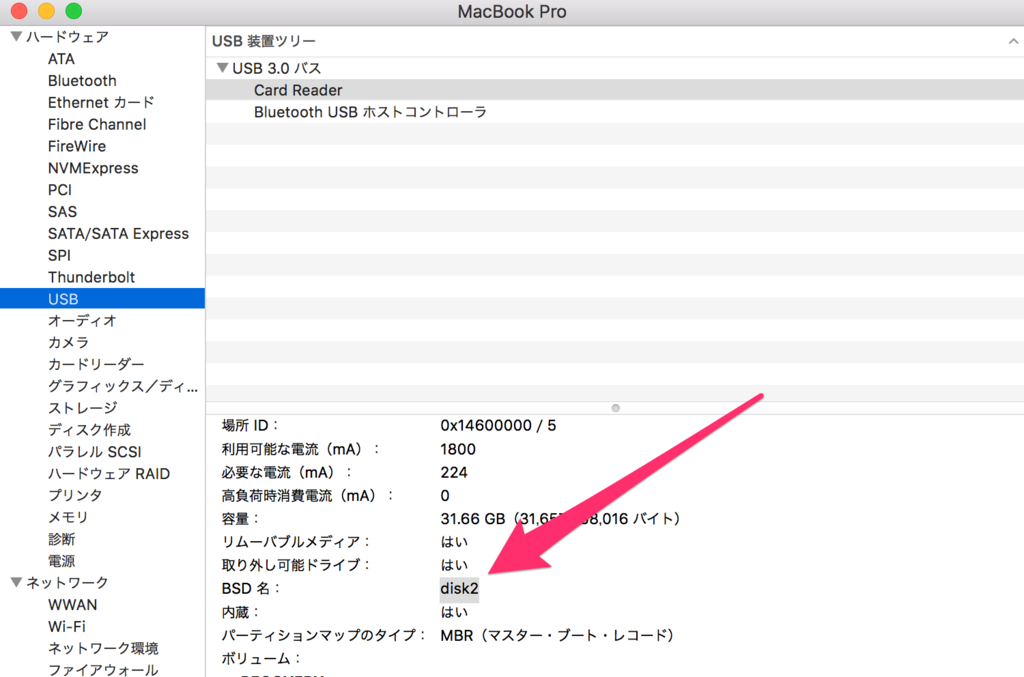
Task: Click the sort chevron in USB 装置ツリー header
Action: [x=1013, y=41]
